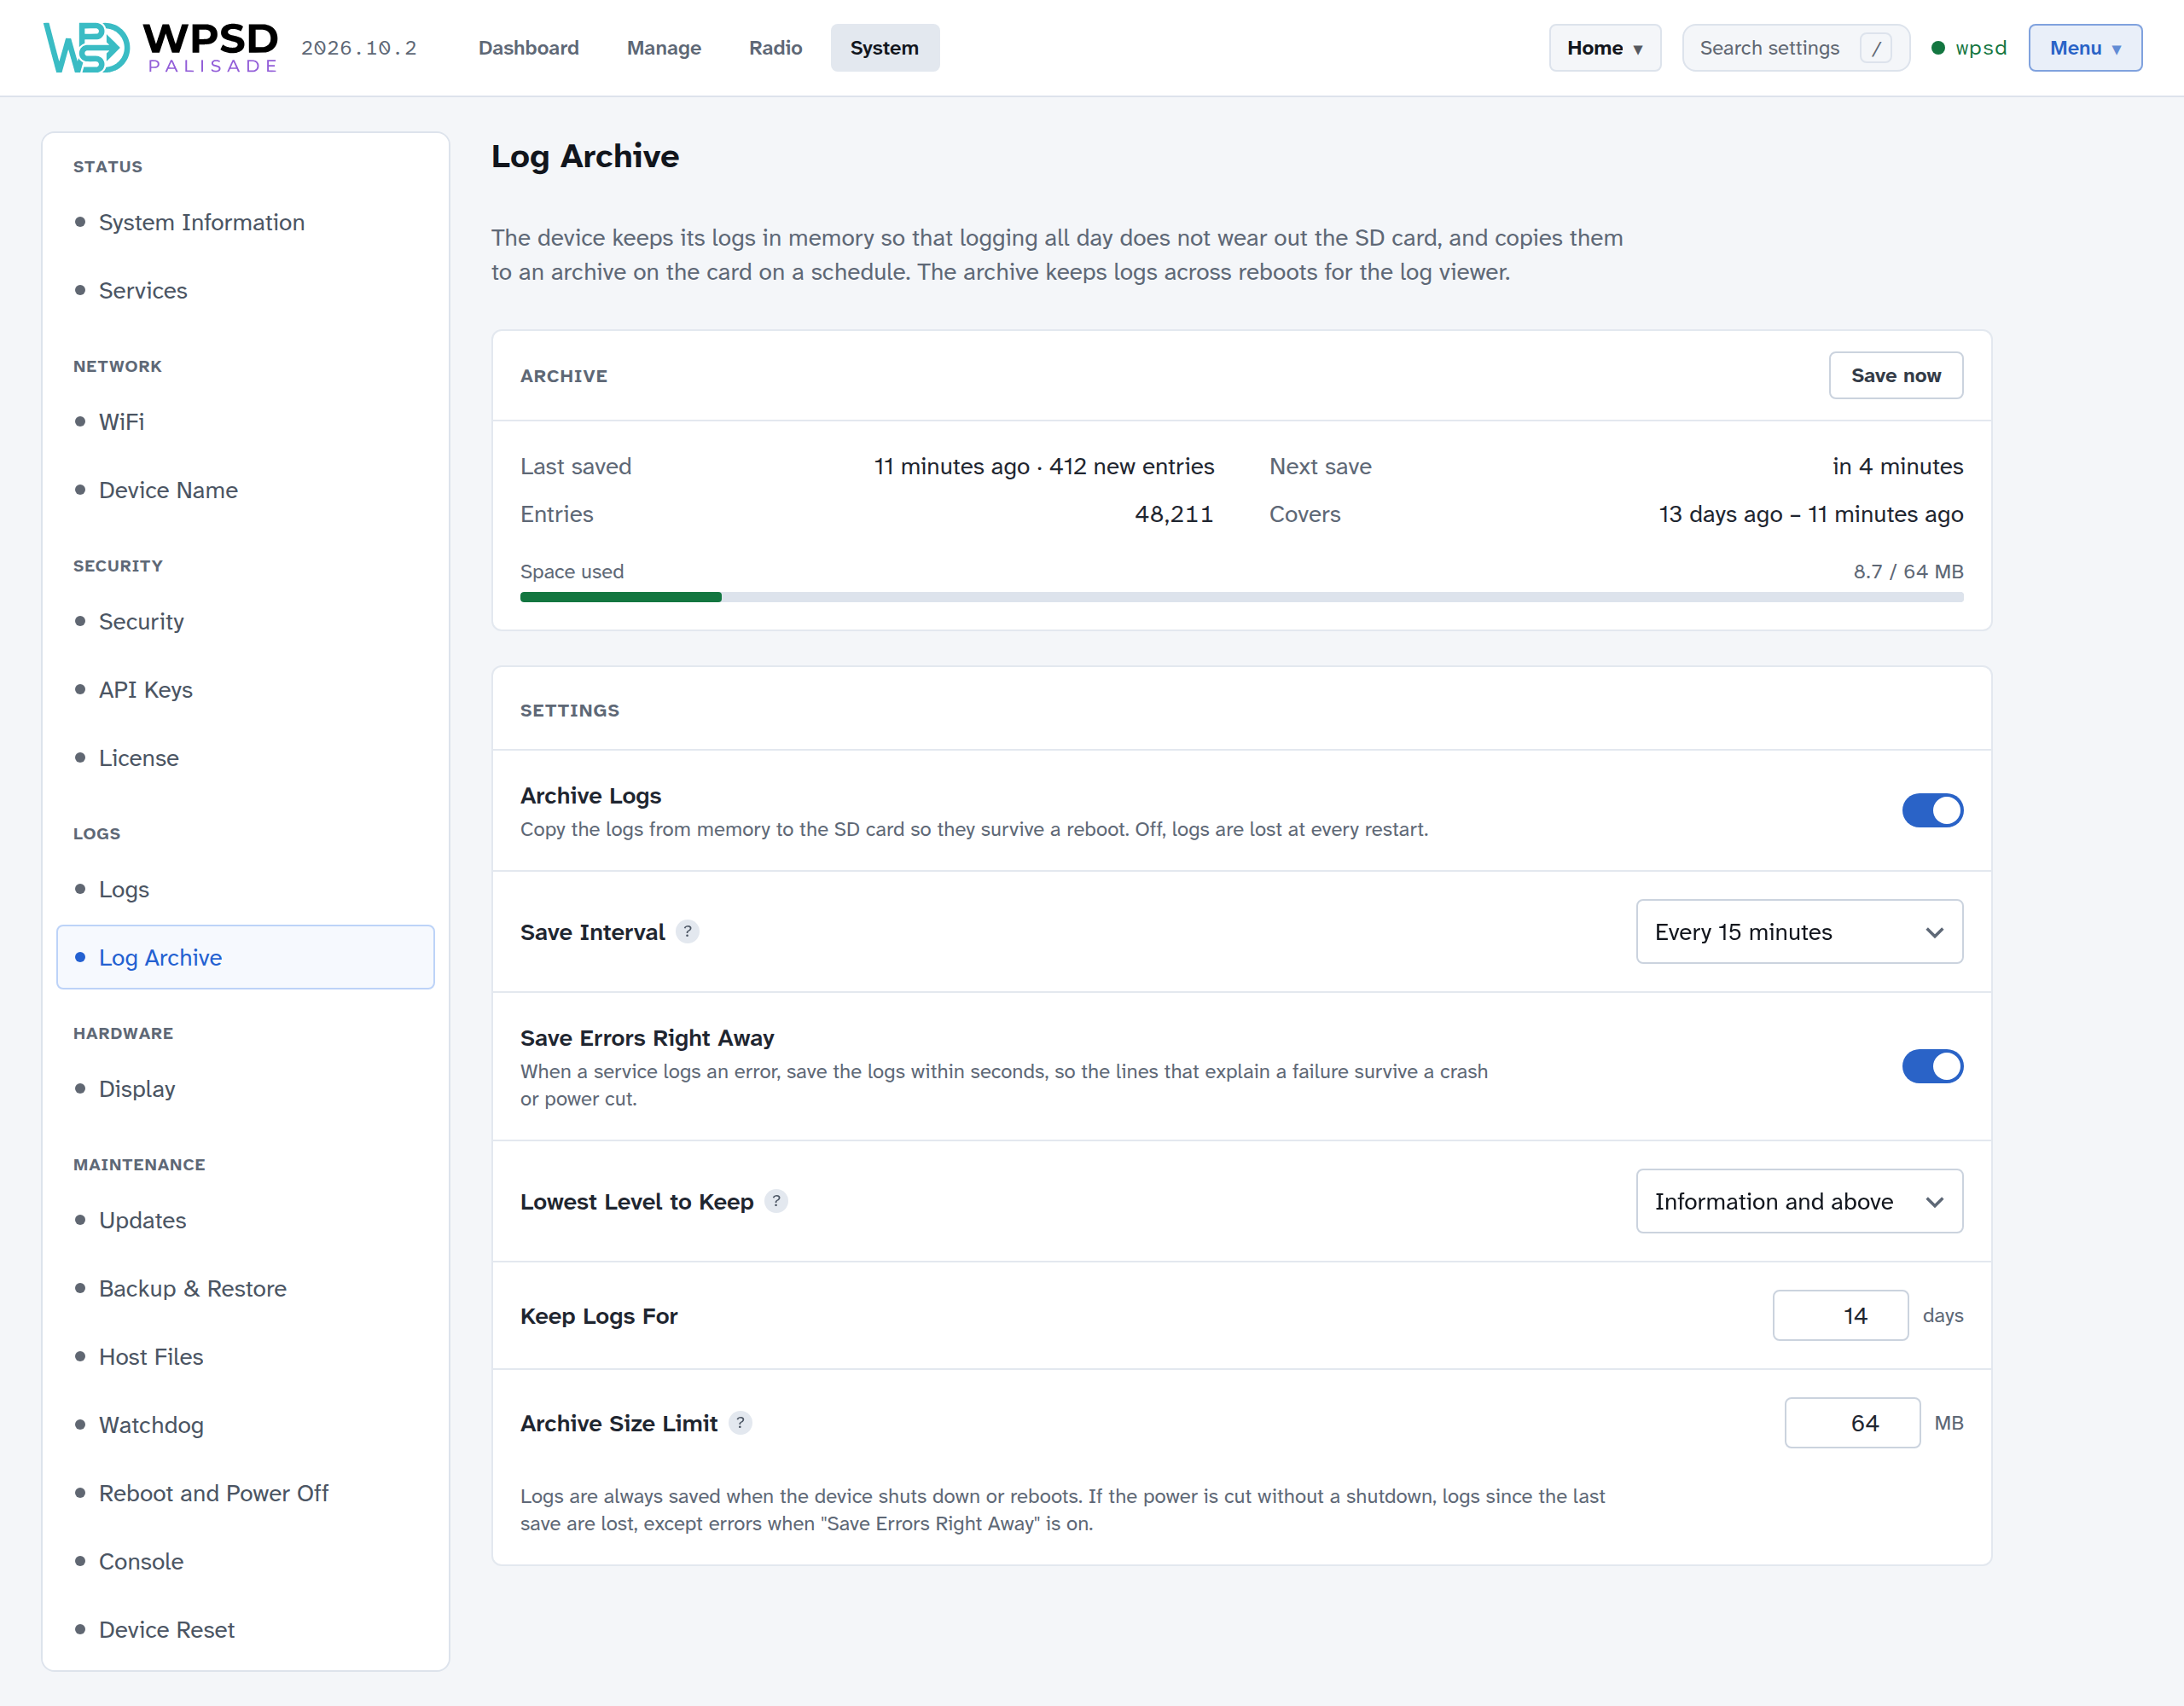Open the Manage tab
2184x1706 pixels.
point(664,48)
